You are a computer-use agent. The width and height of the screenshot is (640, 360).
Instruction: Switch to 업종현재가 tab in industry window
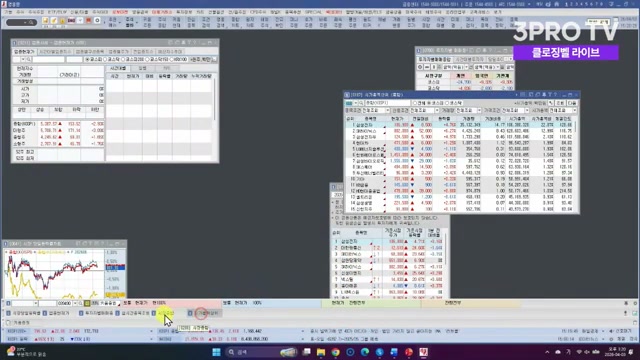[x=24, y=52]
